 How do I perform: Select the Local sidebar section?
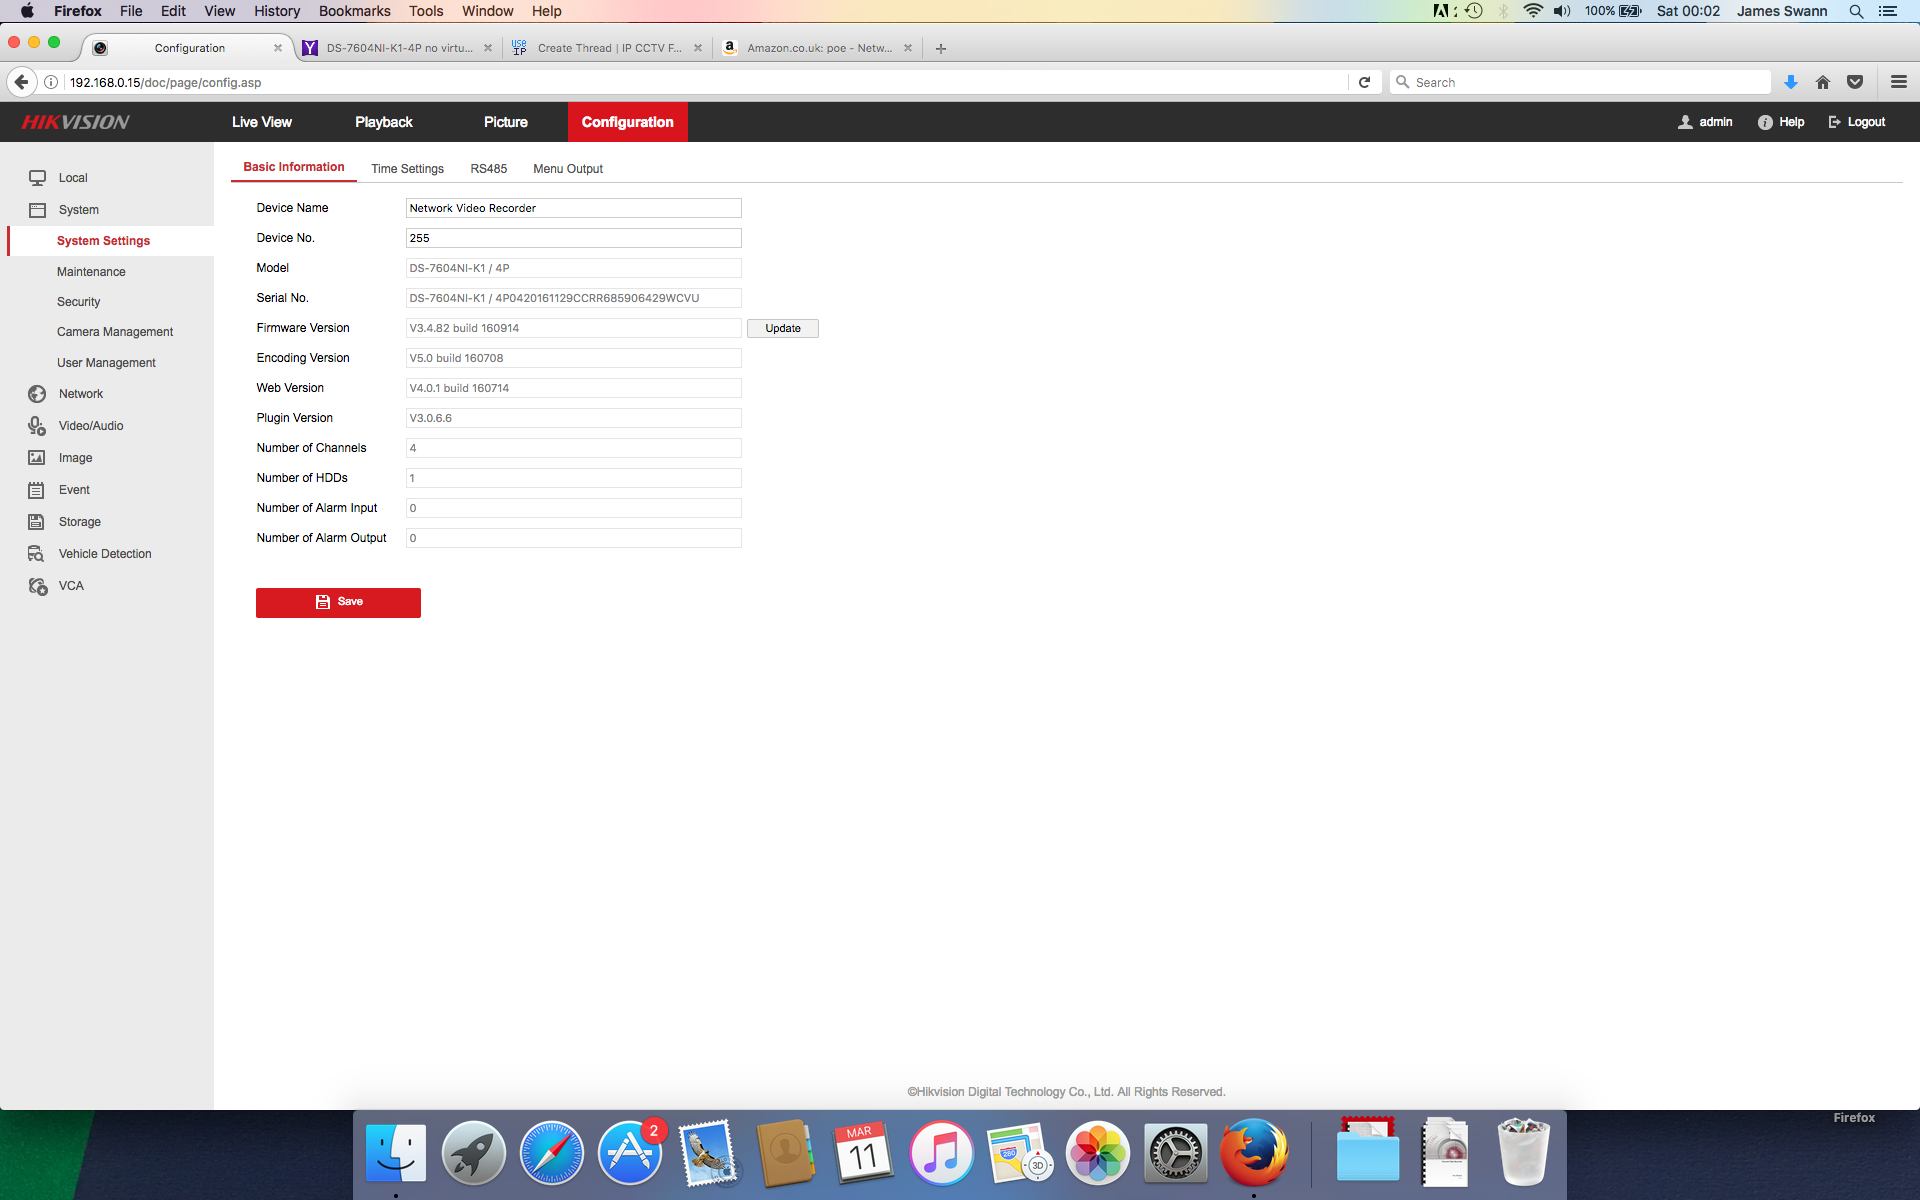pos(71,177)
